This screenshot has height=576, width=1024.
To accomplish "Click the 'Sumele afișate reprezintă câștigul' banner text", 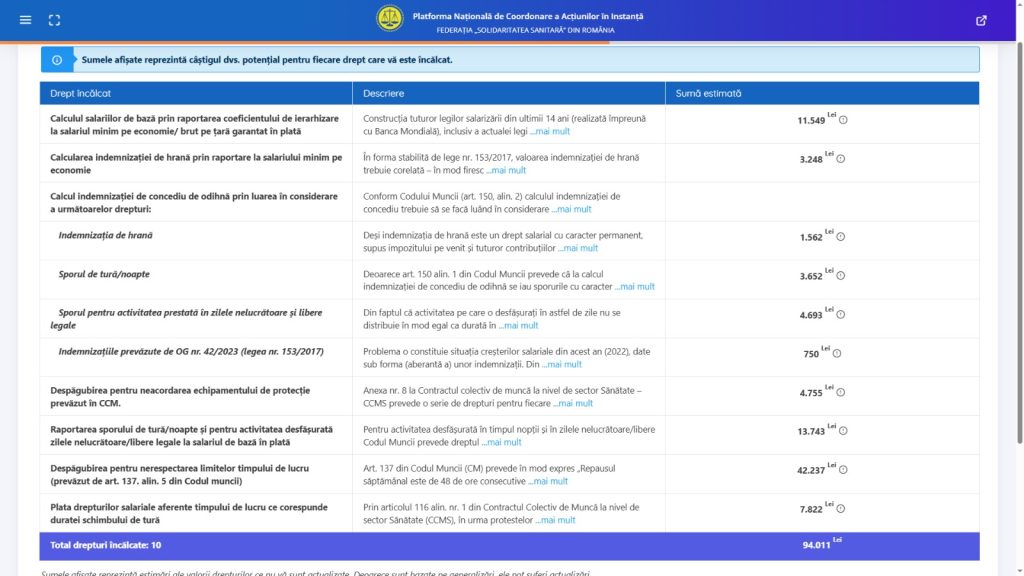I will (266, 60).
